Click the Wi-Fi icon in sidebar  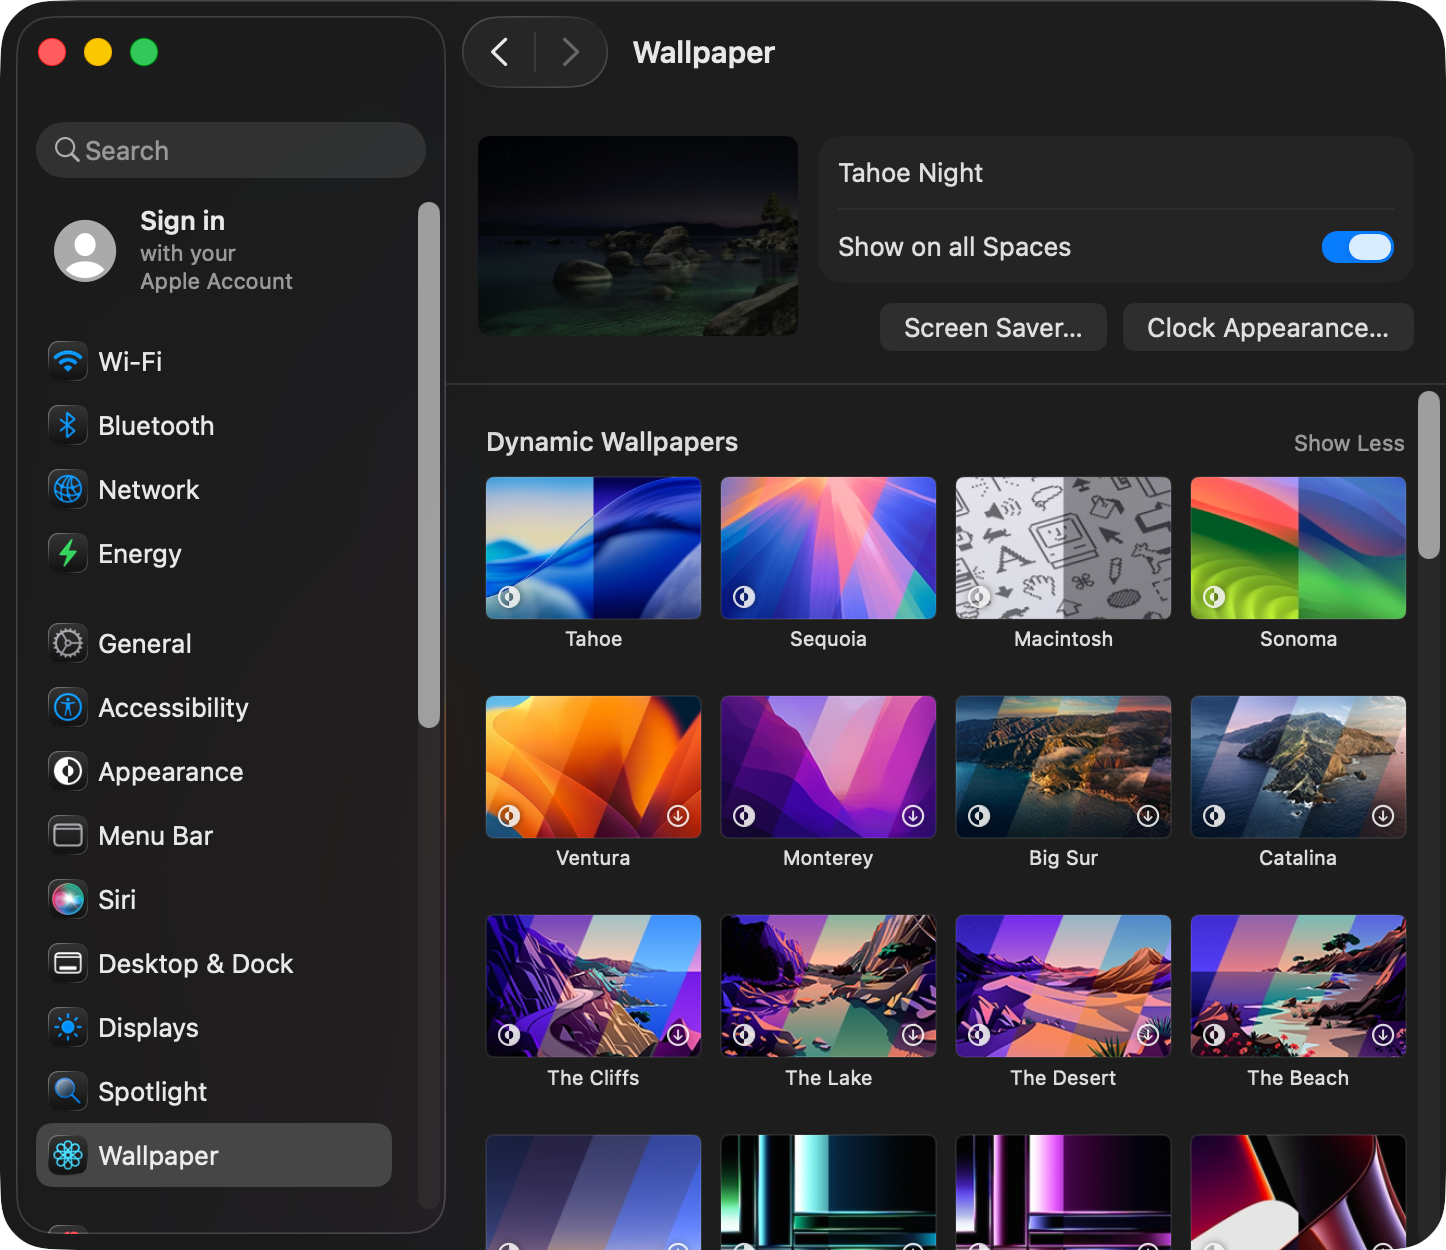[68, 361]
